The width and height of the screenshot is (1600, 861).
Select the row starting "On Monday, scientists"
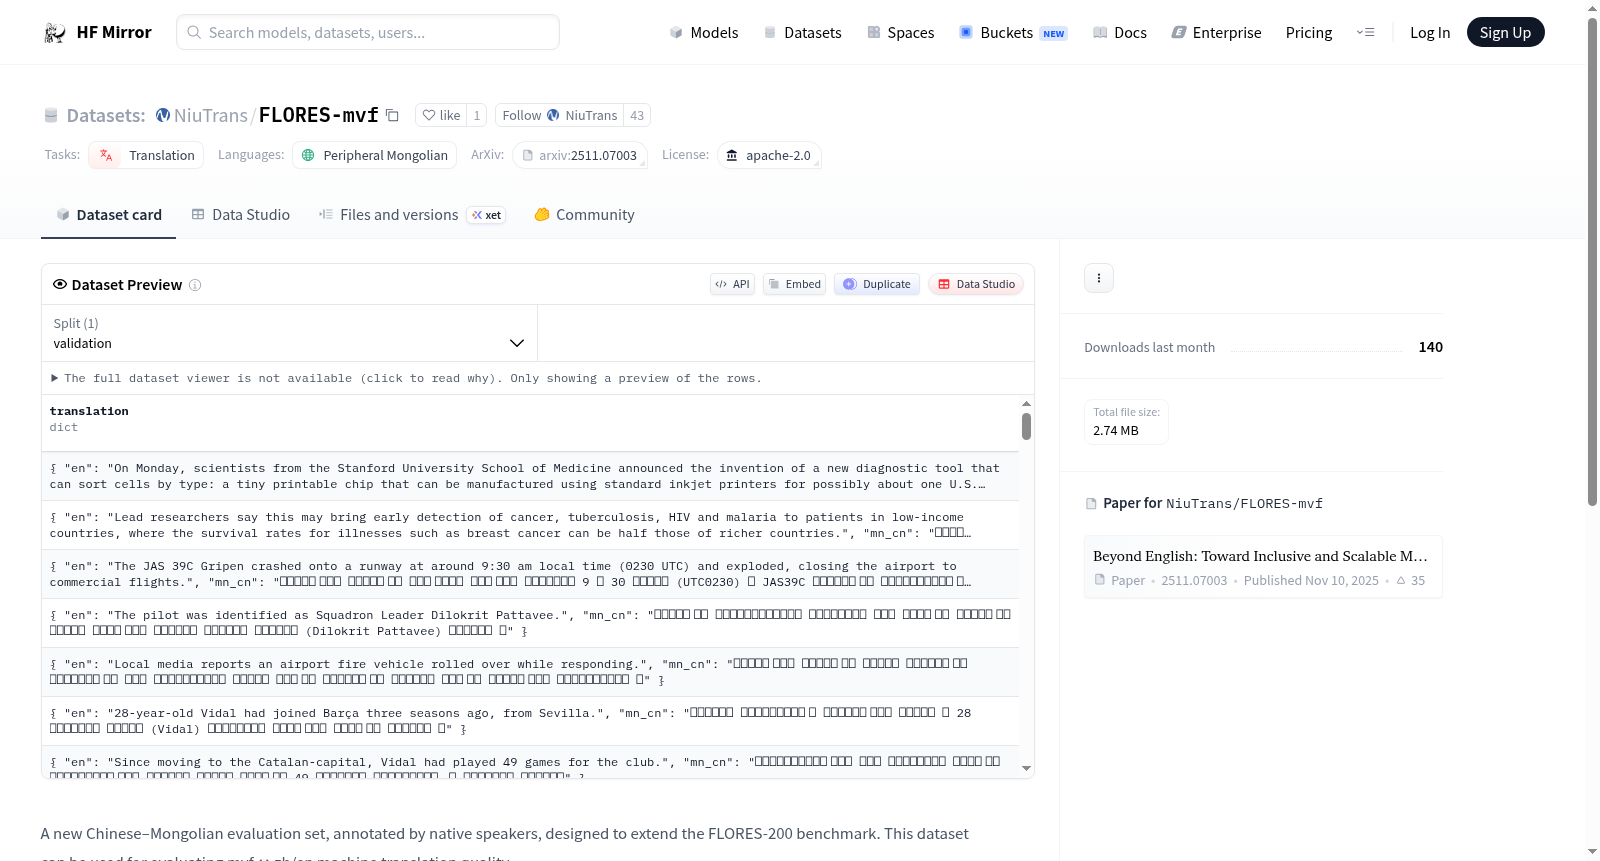530,477
